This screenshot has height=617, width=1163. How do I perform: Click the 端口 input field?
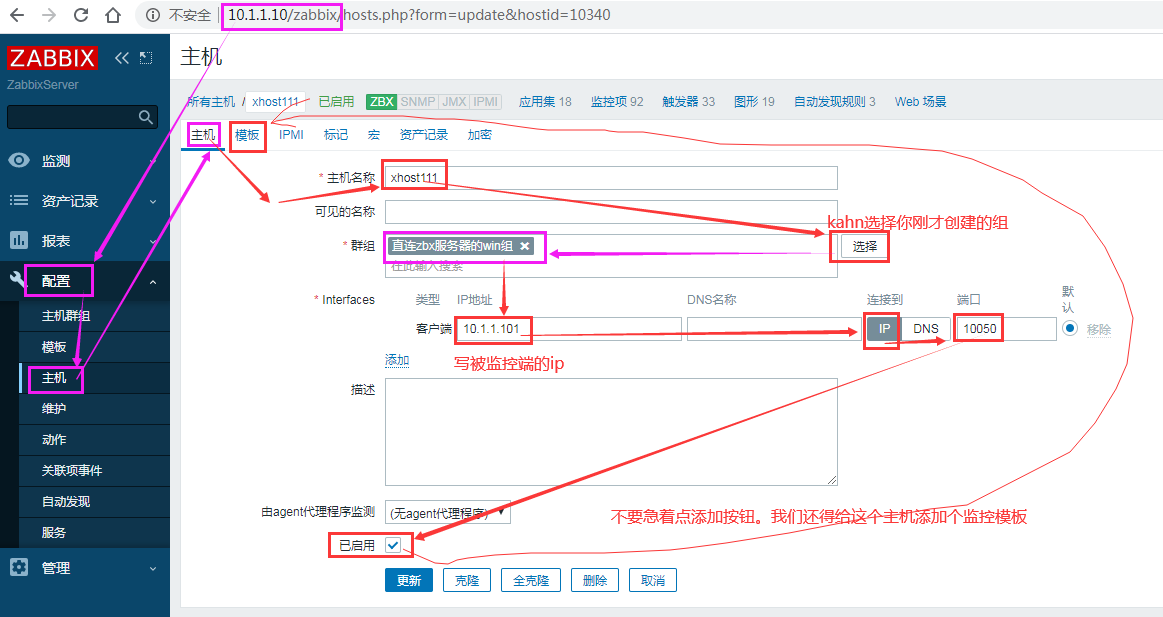[x=1006, y=329]
